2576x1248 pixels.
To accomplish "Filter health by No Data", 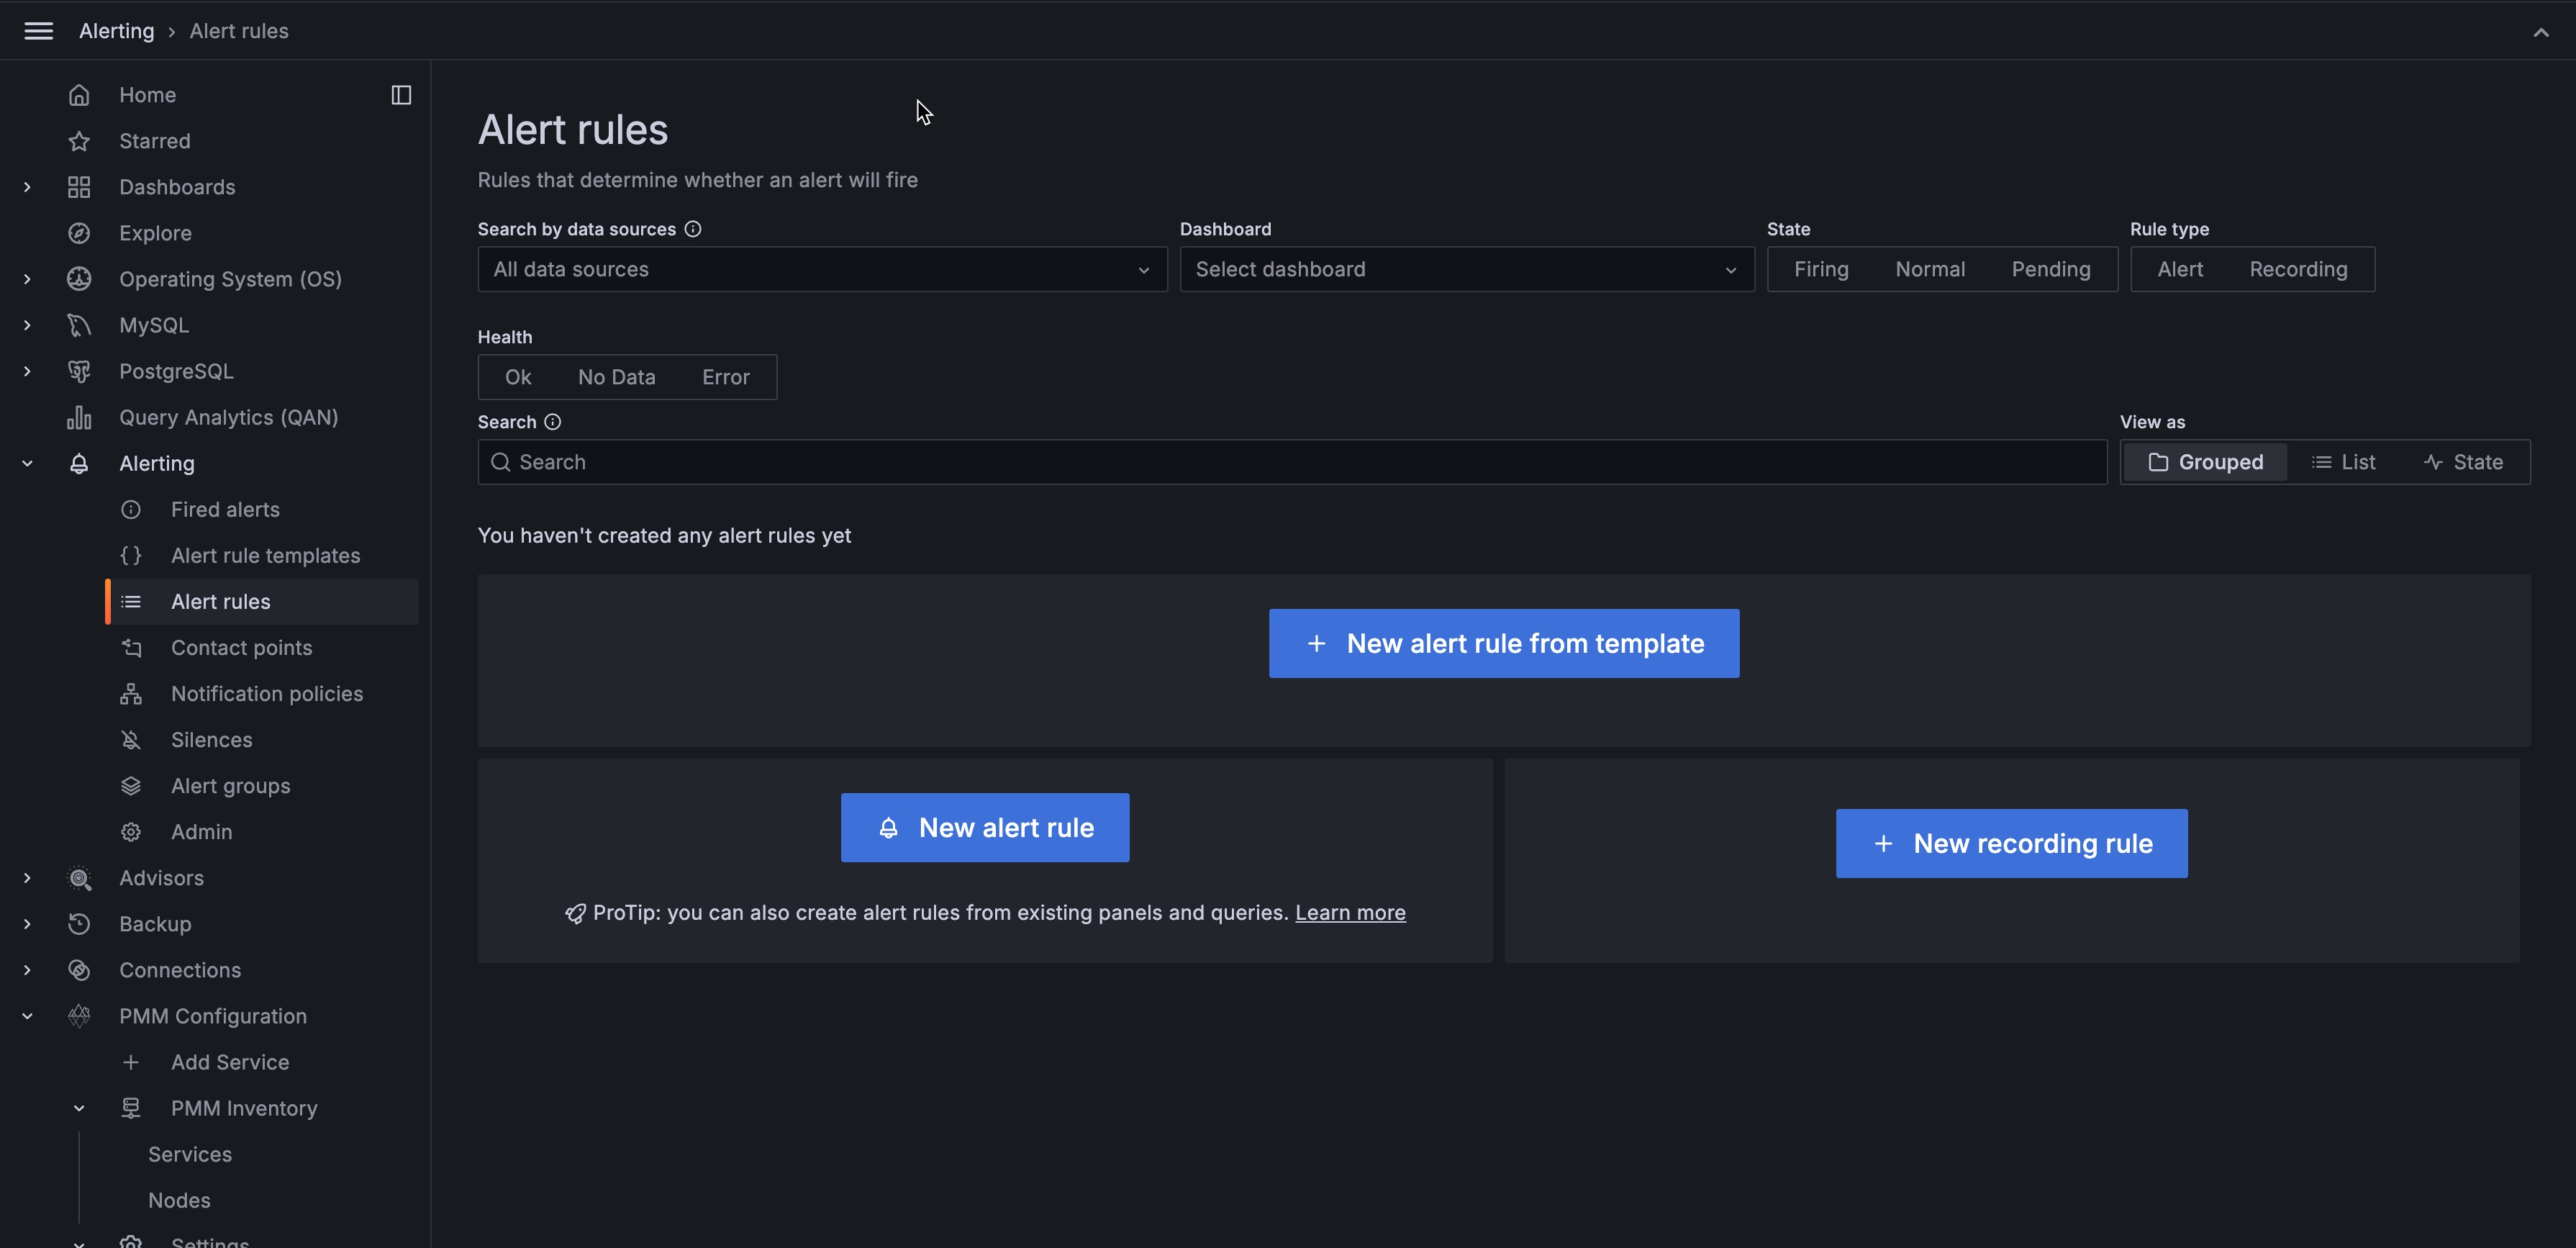I will tap(616, 377).
